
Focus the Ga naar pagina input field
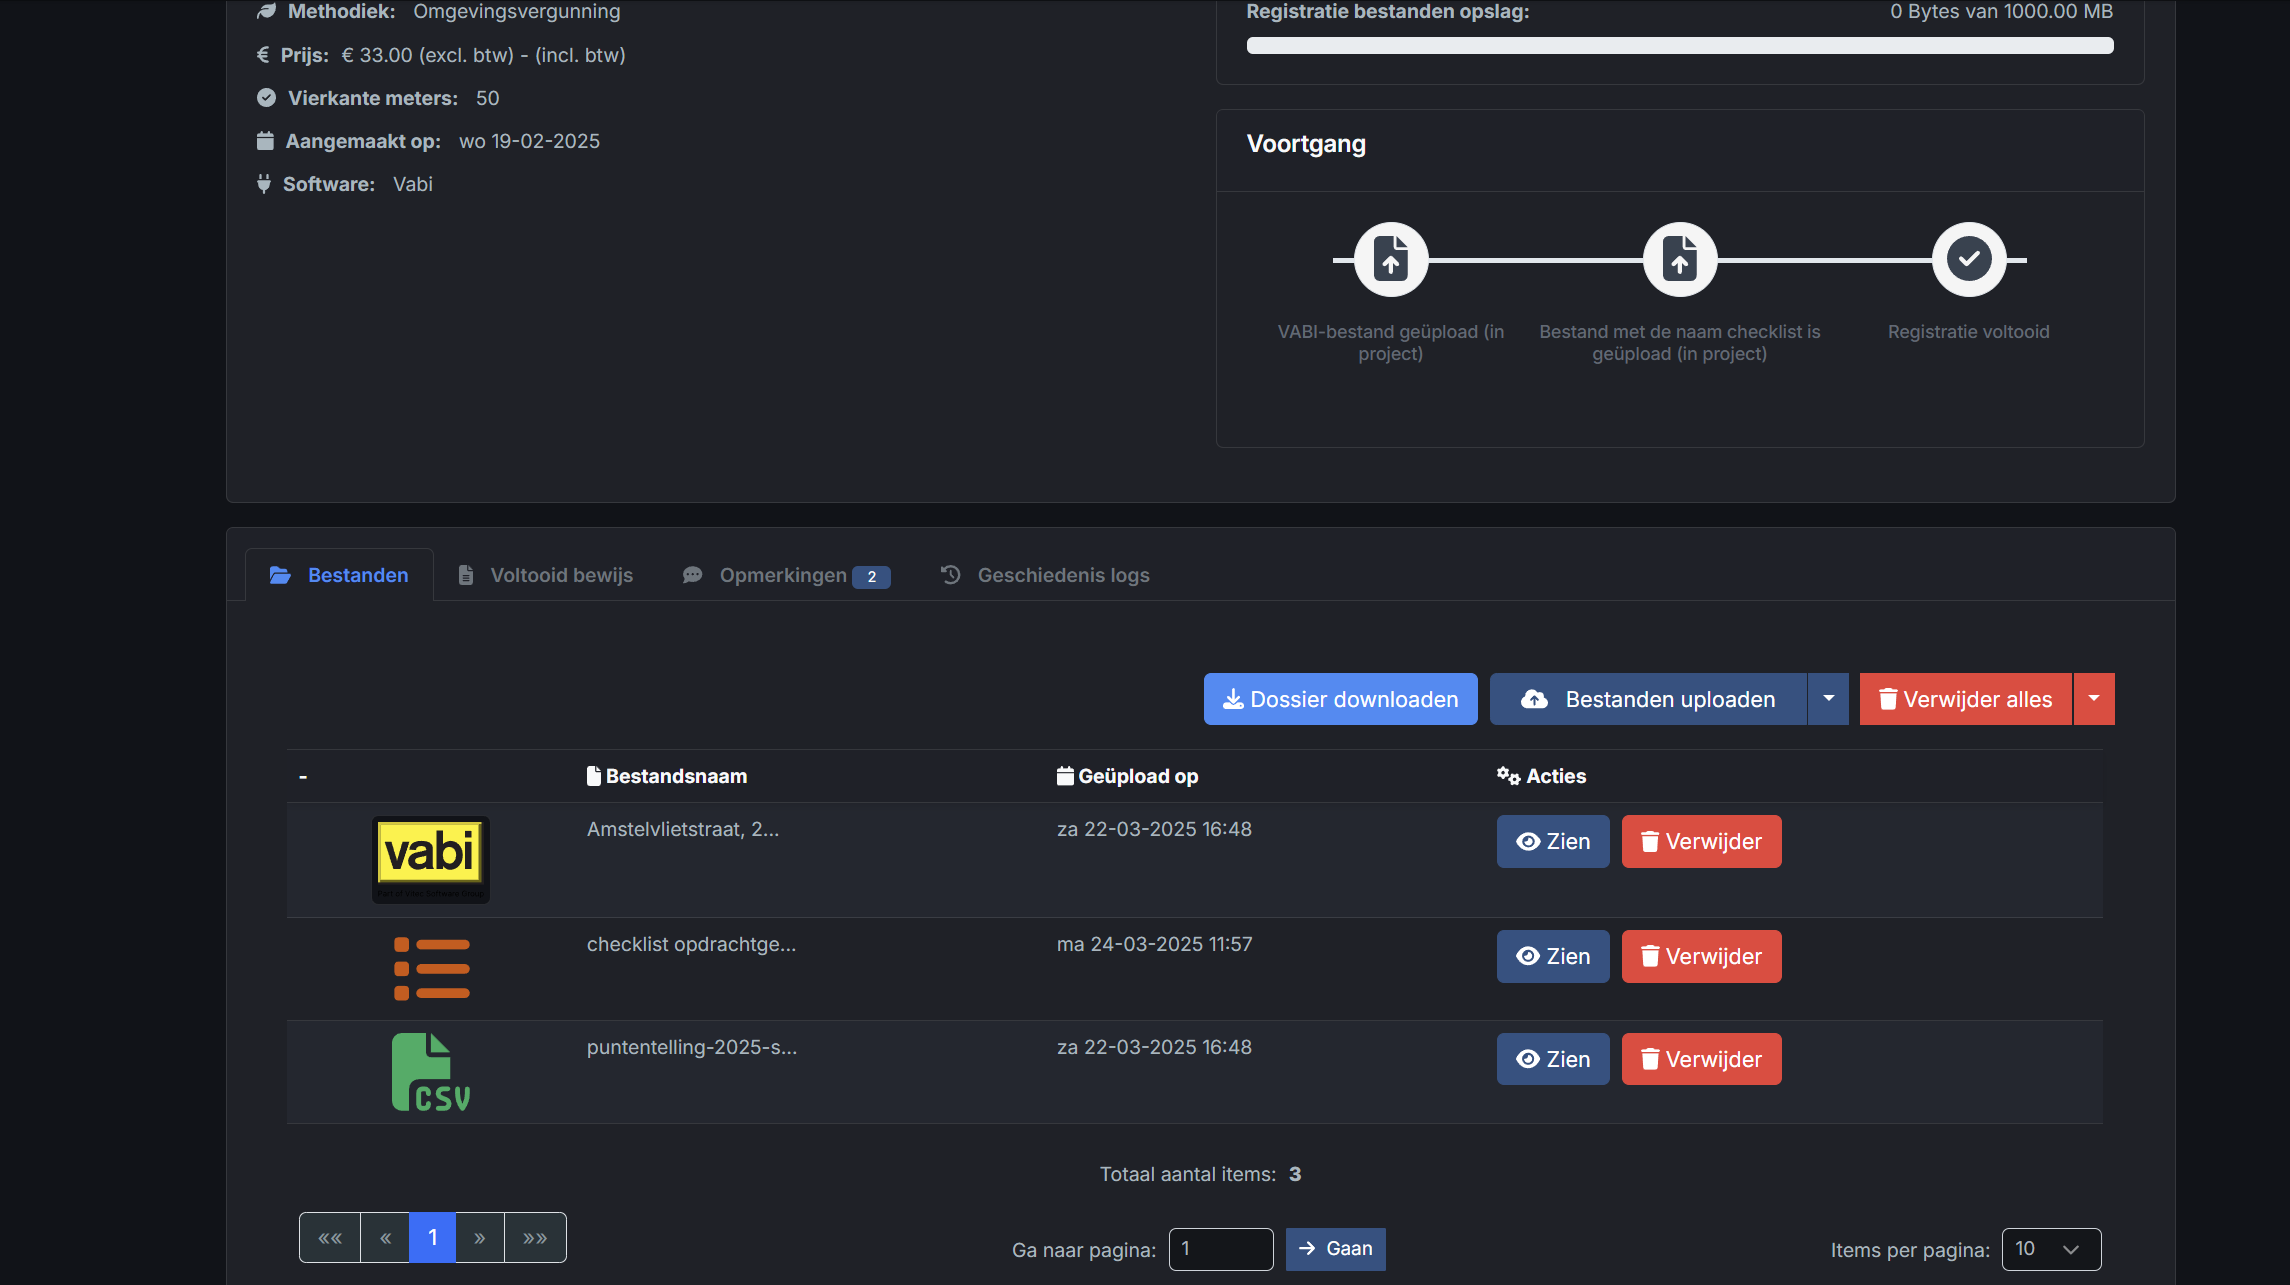[1221, 1249]
